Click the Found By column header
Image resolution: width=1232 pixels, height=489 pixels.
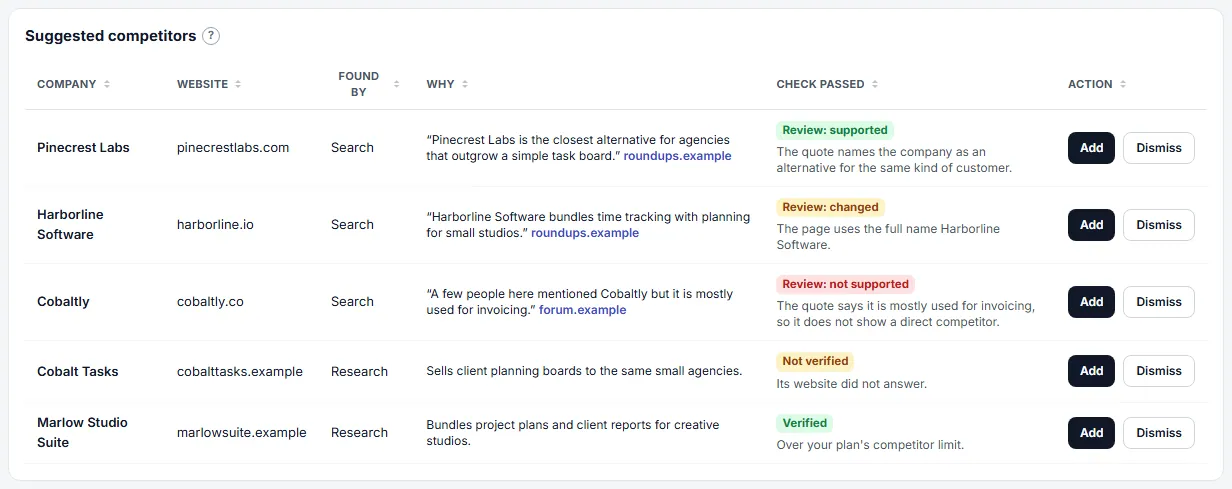coord(358,84)
